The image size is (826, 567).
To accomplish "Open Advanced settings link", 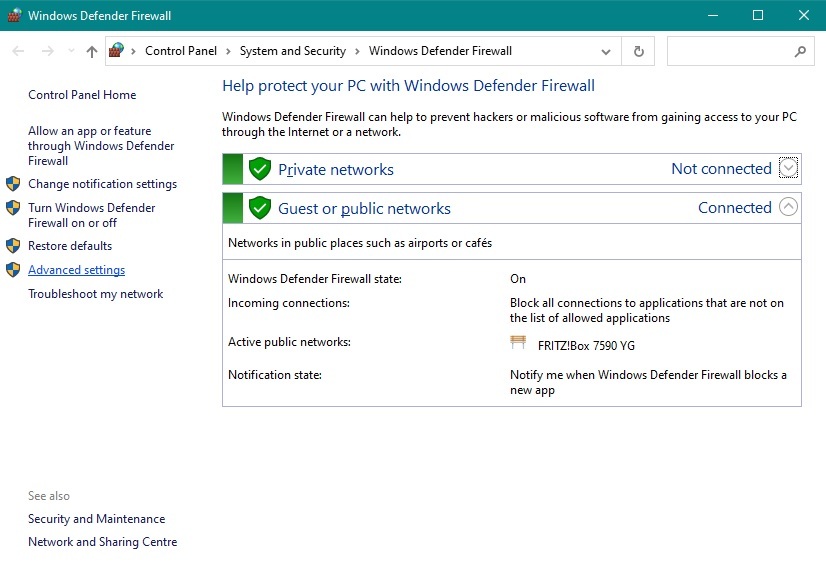I will click(76, 270).
